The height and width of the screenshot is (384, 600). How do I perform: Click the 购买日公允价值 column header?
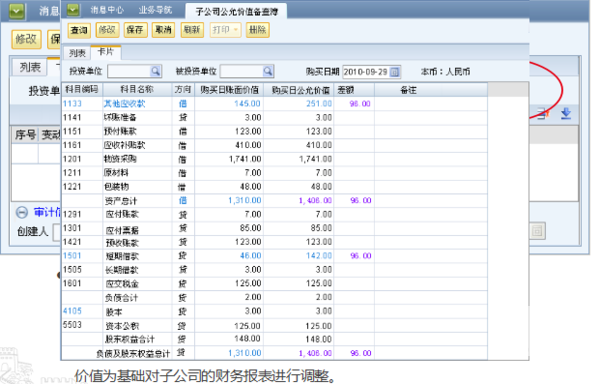pos(300,90)
